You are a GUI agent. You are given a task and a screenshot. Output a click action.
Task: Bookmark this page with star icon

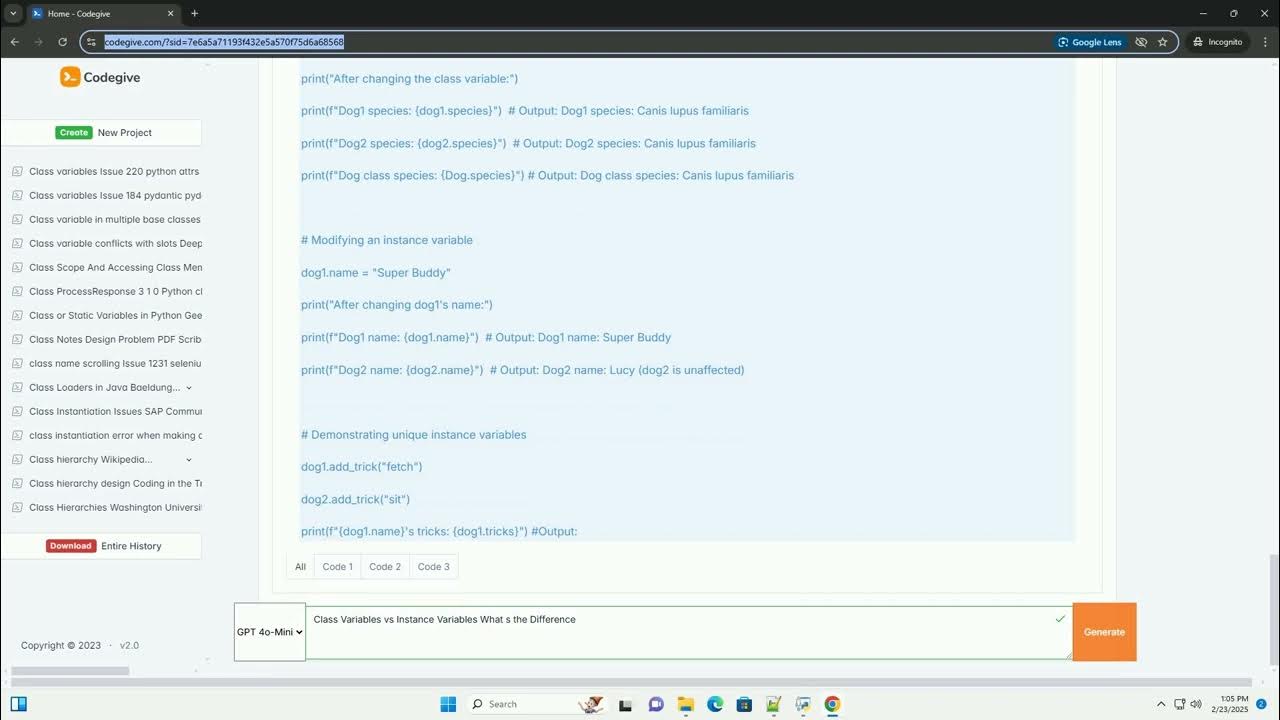pyautogui.click(x=1162, y=42)
